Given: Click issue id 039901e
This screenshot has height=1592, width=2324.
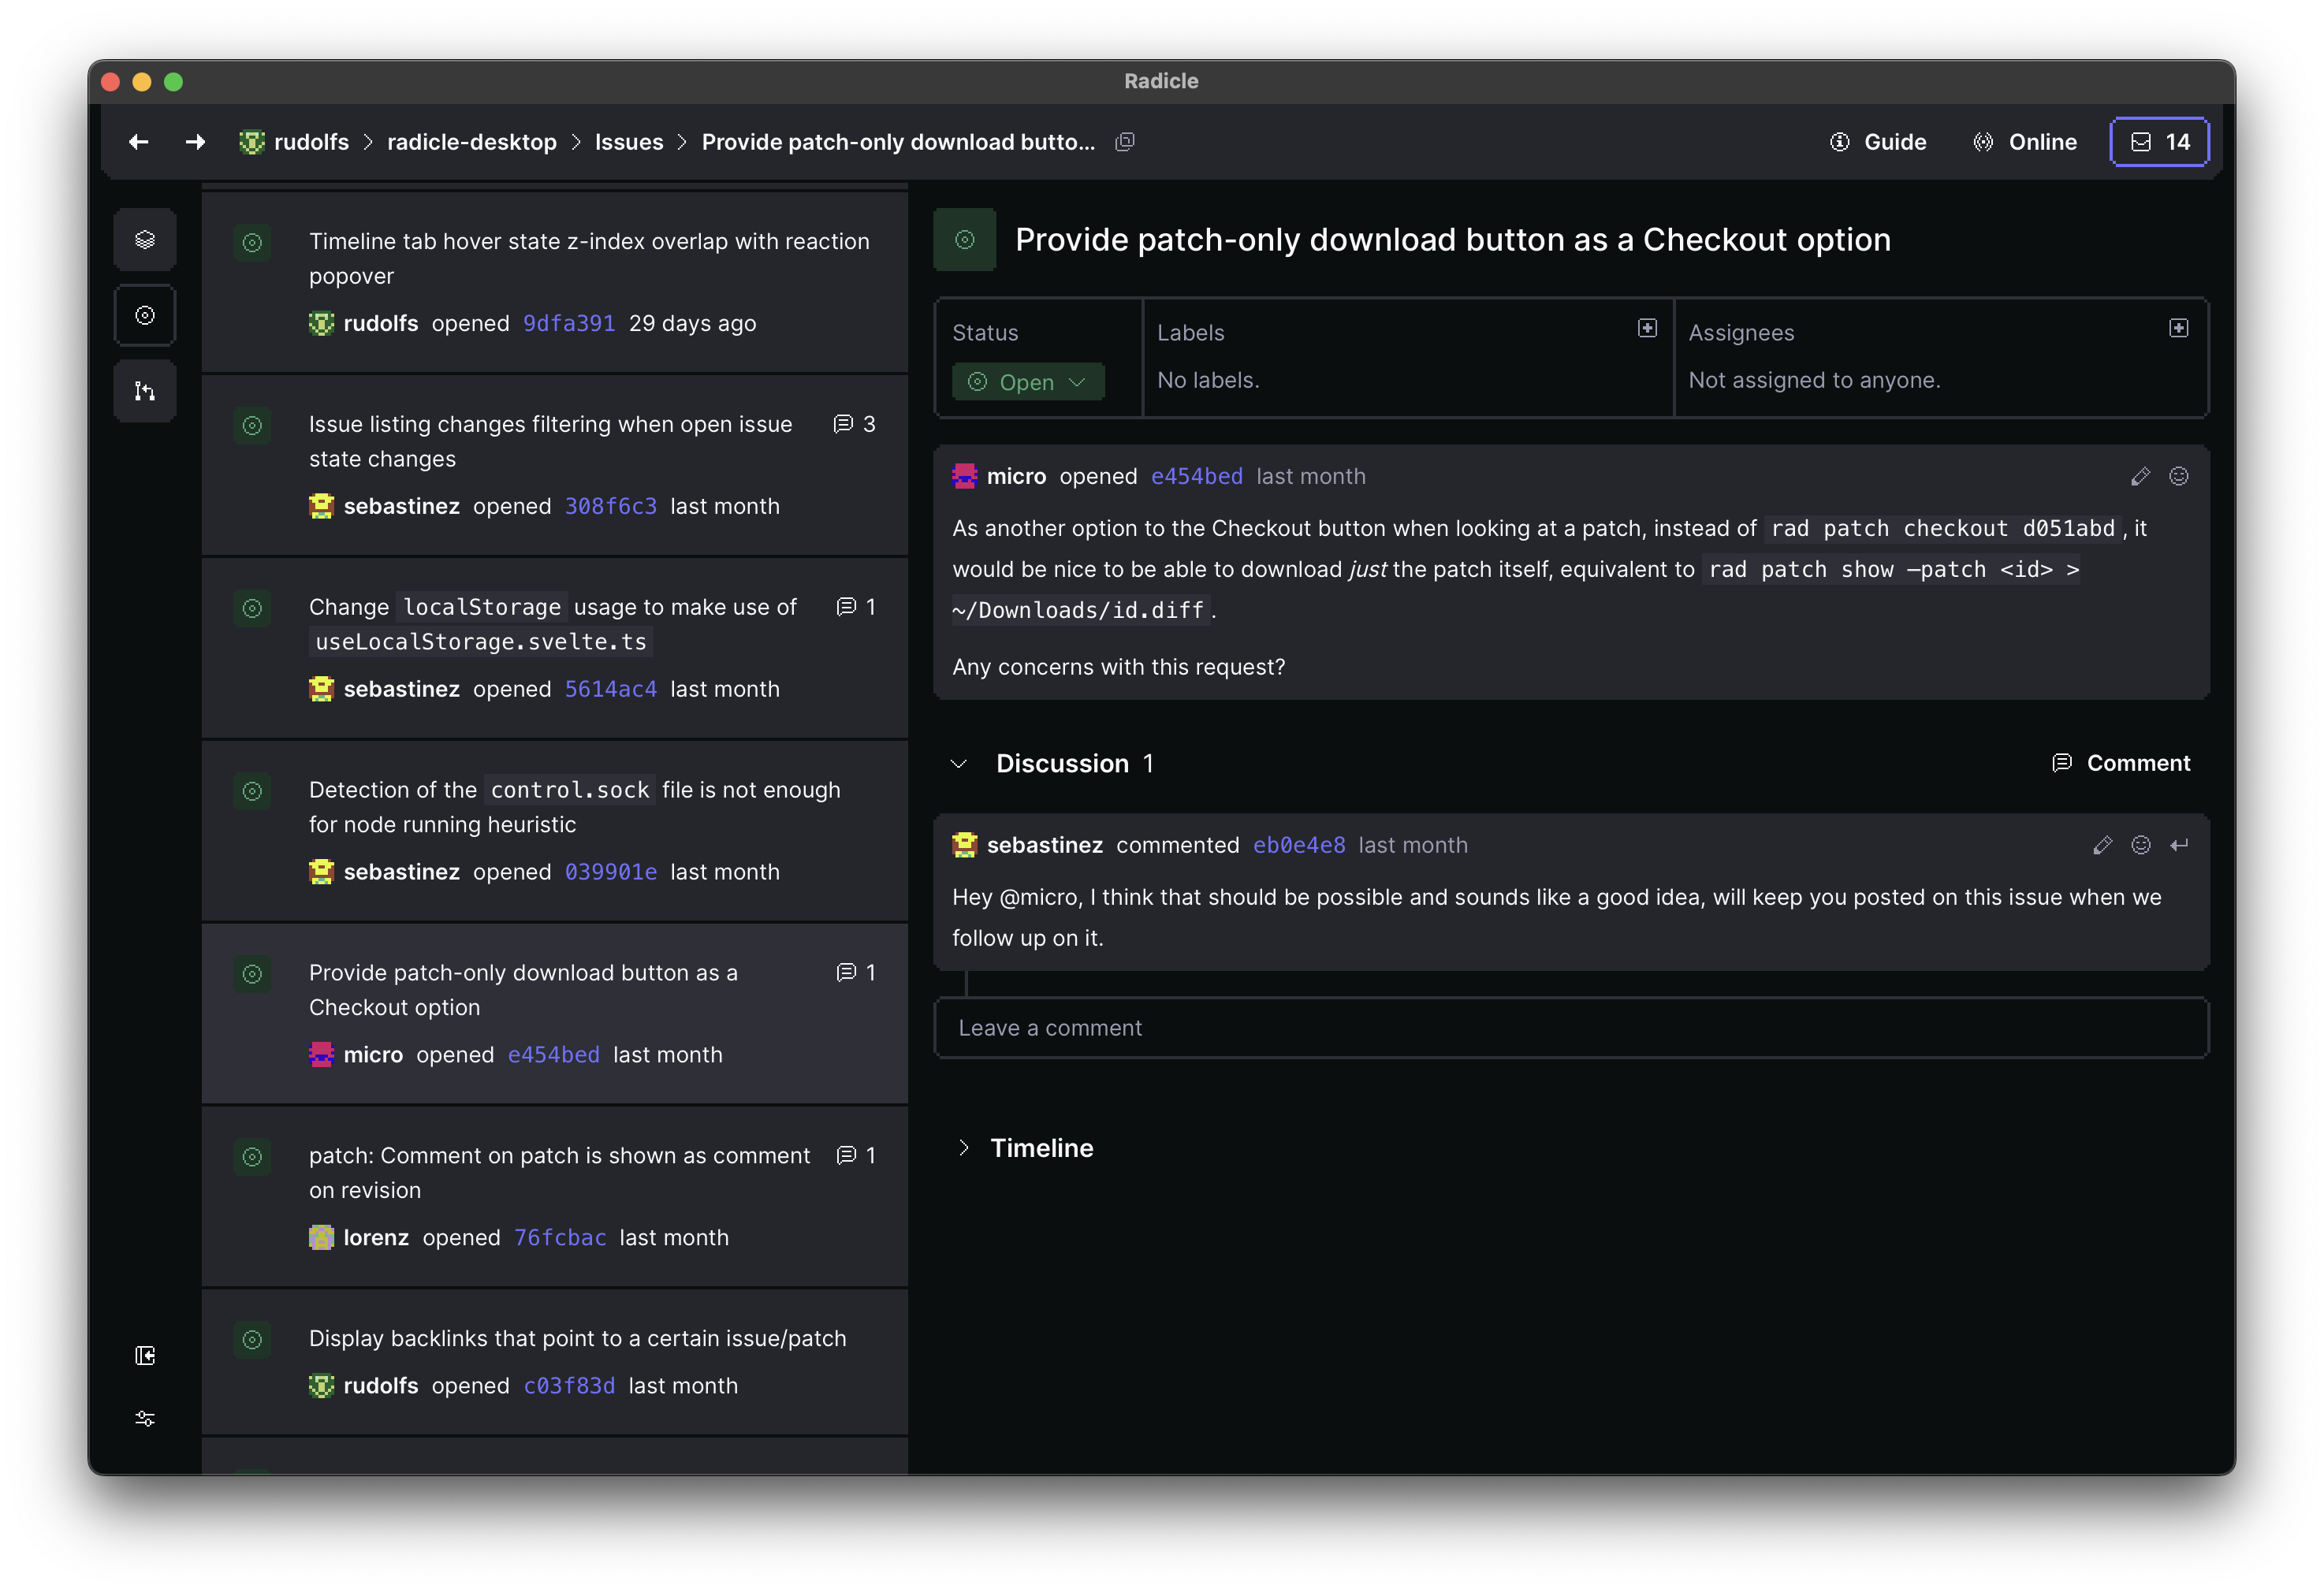Looking at the screenshot, I should (x=611, y=872).
